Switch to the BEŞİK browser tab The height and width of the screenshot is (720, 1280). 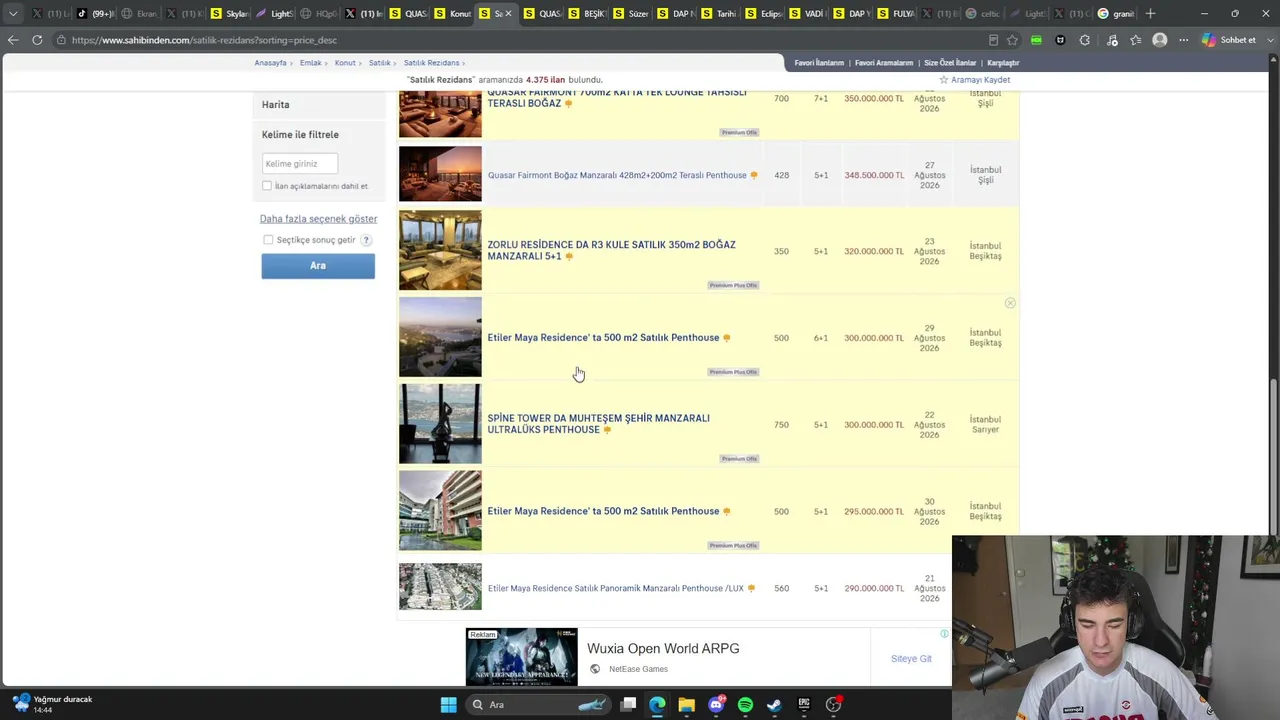pos(586,14)
